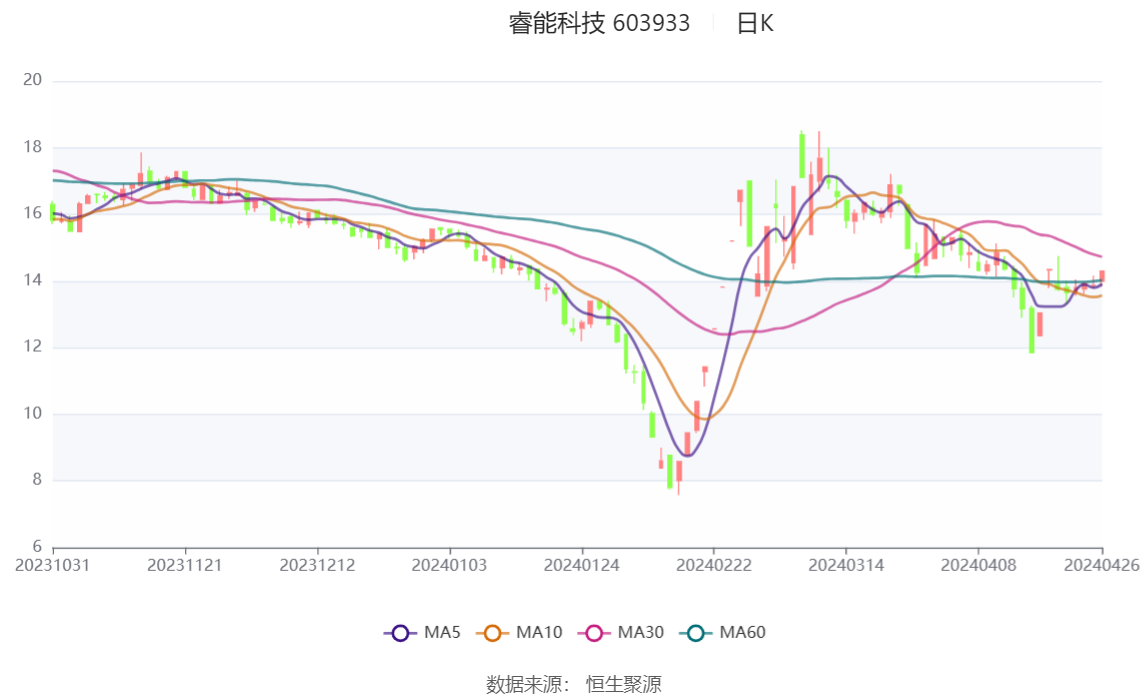This screenshot has height=699, width=1148.
Task: Click the y-axis value 8
Action: coord(37,480)
